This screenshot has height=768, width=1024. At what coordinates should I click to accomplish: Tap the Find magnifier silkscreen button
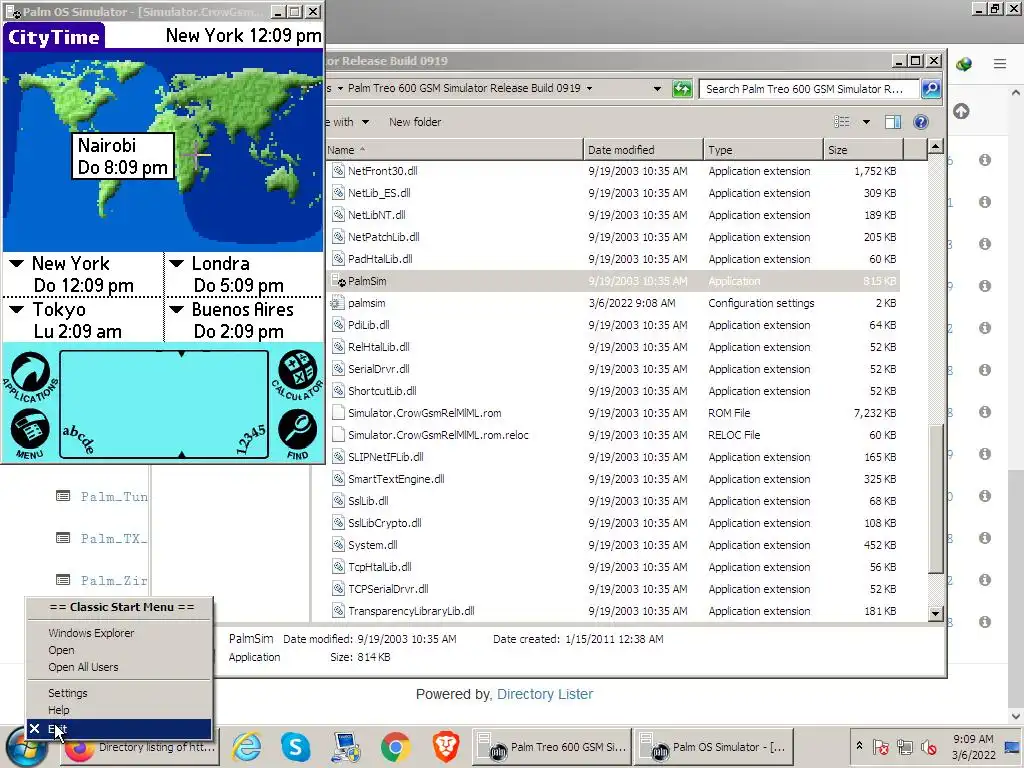click(297, 434)
